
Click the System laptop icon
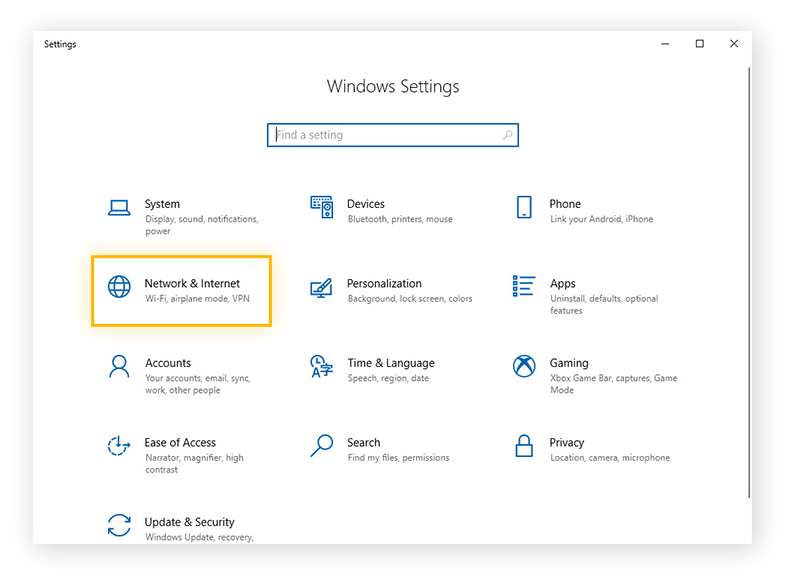119,208
